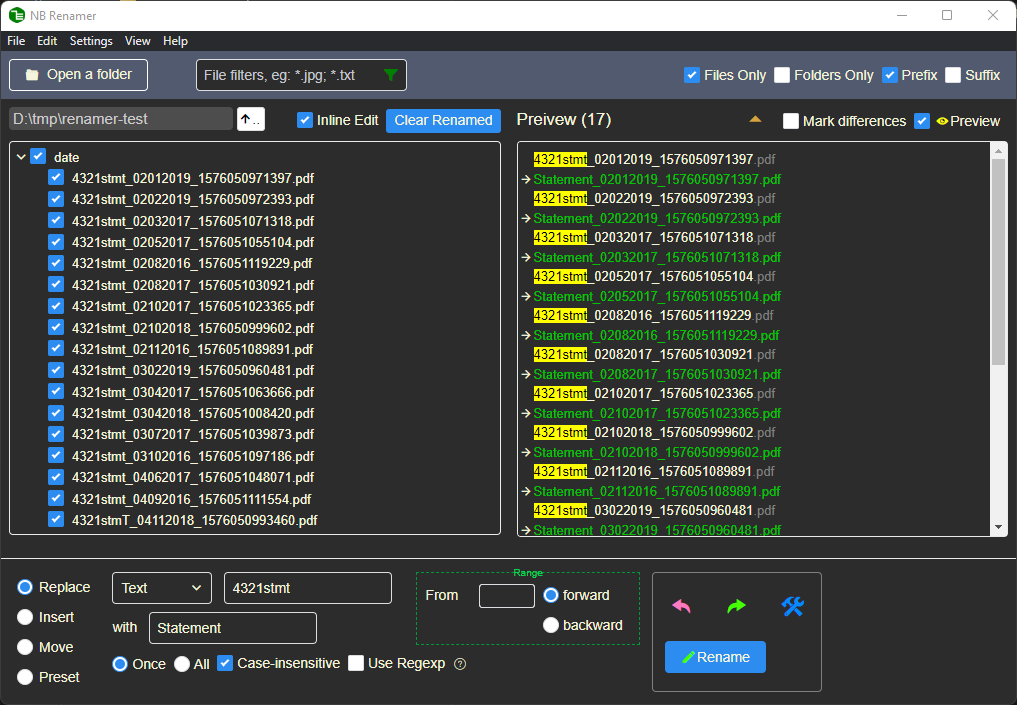The image size is (1017, 705).
Task: Uncheck file 4321stmt_02022019_1576050972393.pdf checkbox
Action: click(x=56, y=198)
